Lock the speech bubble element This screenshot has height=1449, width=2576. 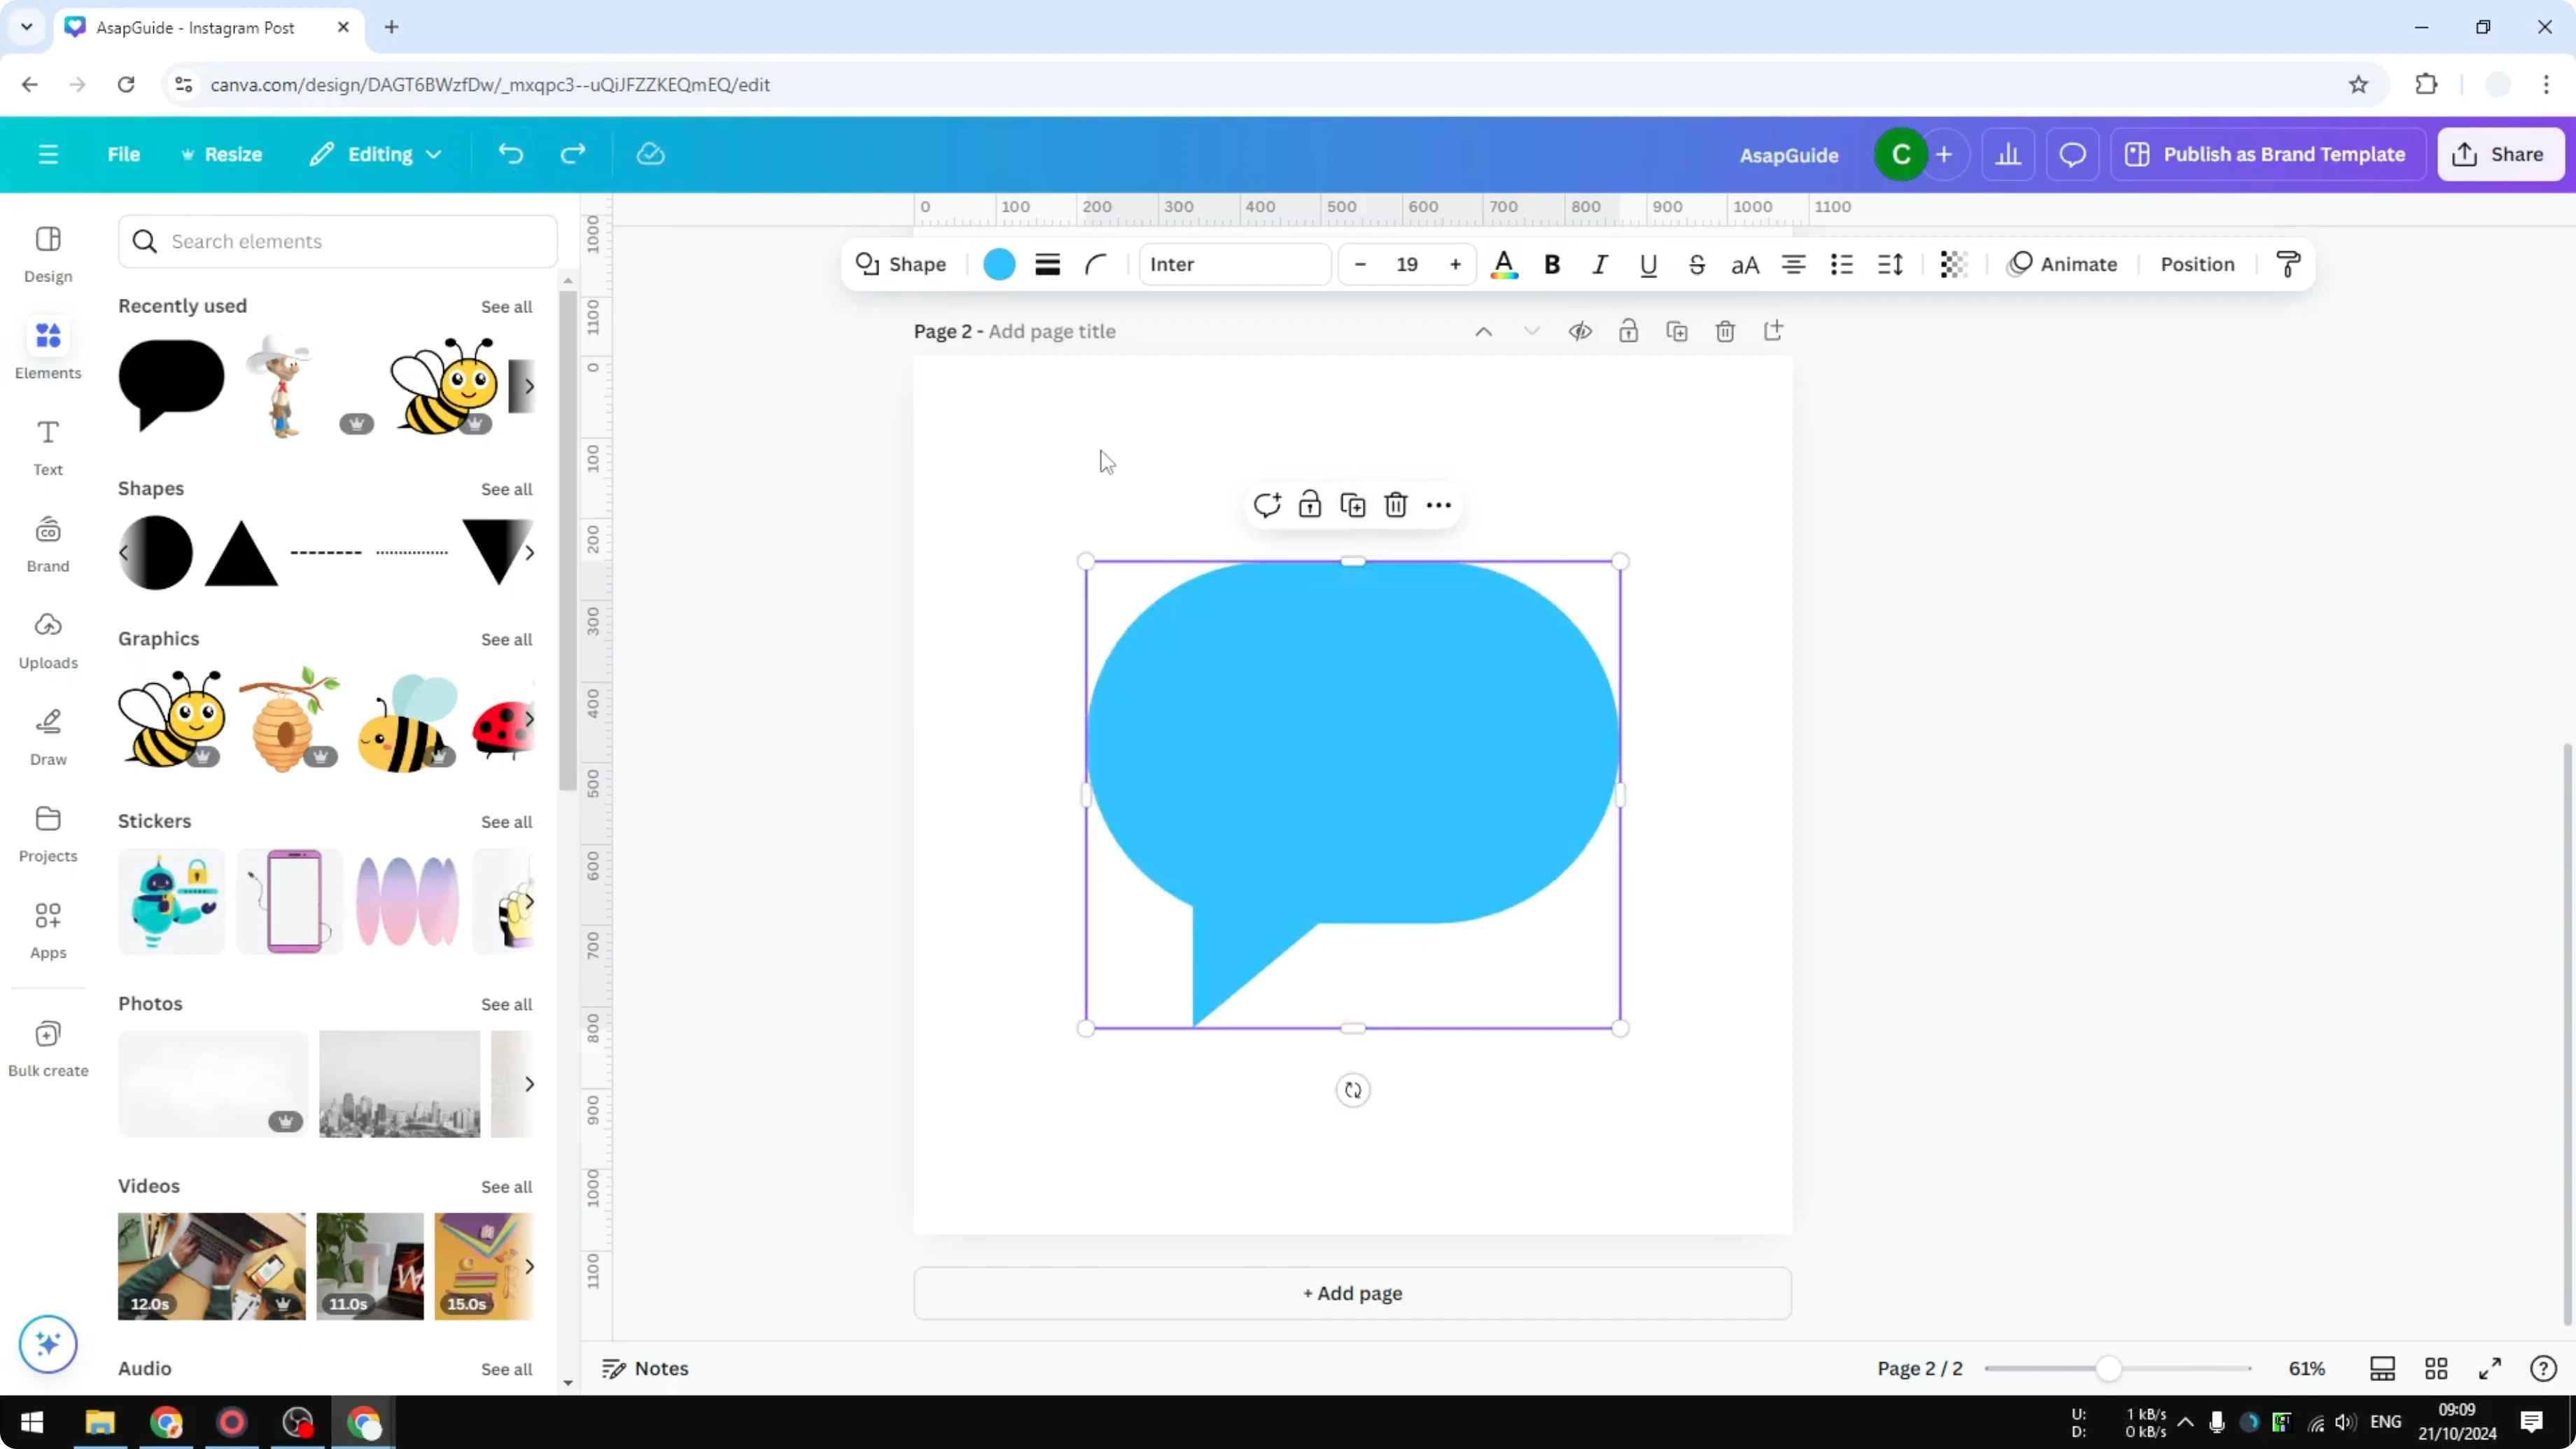[1310, 505]
